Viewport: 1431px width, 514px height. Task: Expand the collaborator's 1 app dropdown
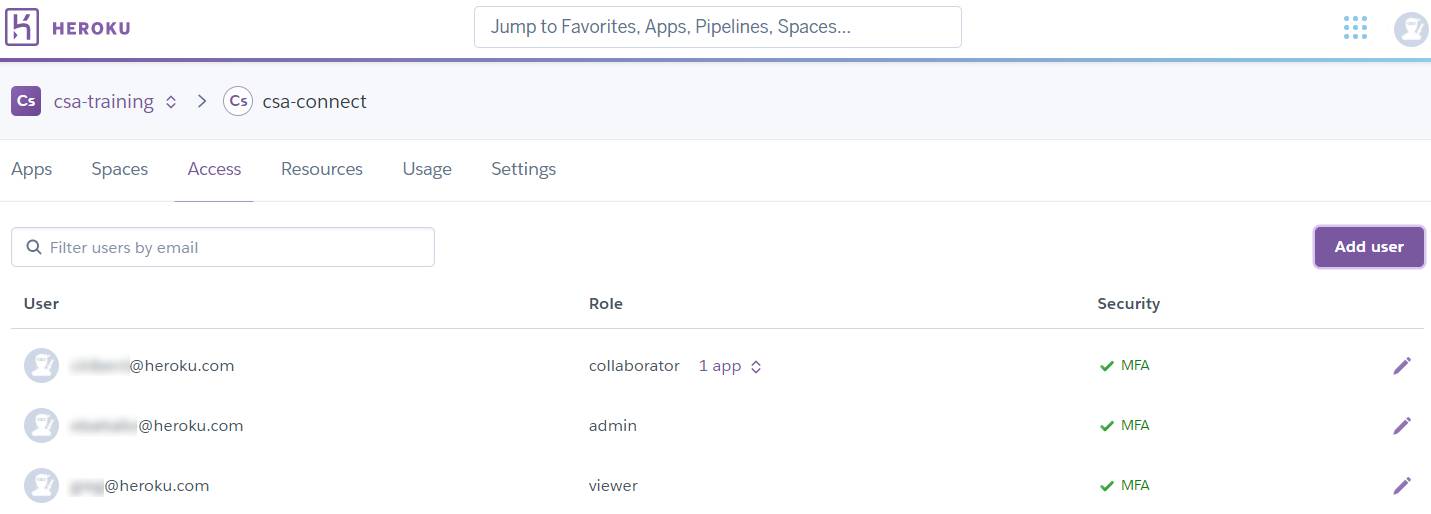point(730,366)
